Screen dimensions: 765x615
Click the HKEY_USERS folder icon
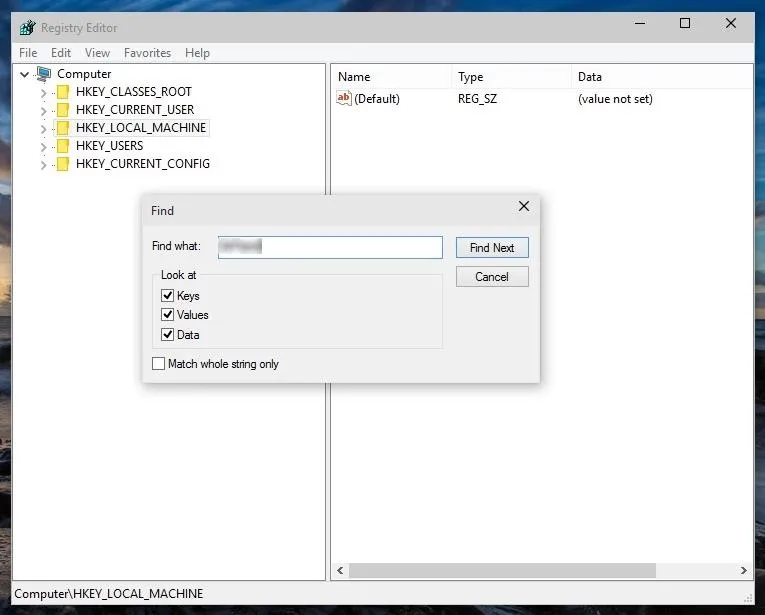tap(63, 146)
